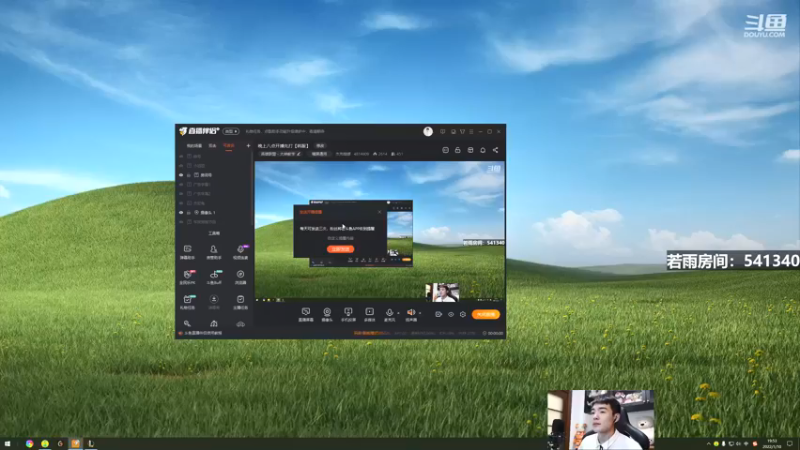Open the taskbar clock and date
Image resolution: width=800 pixels, height=450 pixels.
772,444
